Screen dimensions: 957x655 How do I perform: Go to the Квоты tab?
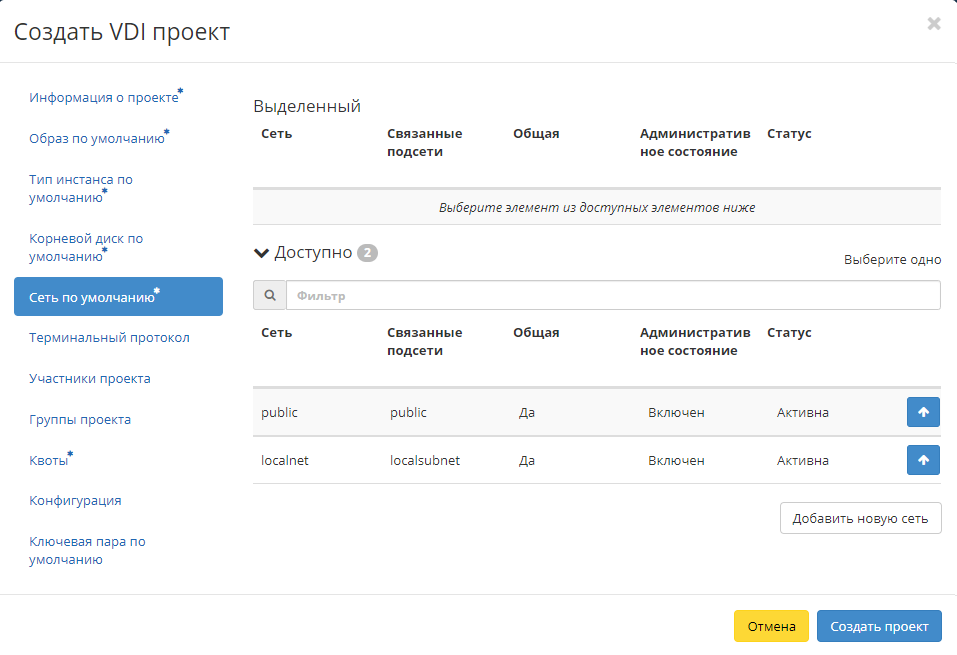[49, 461]
